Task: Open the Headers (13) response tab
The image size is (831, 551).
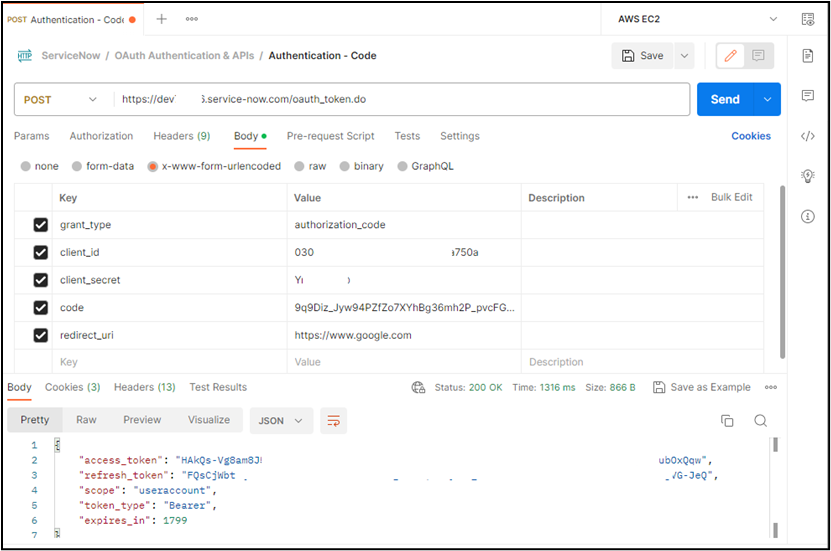Action: tap(144, 387)
